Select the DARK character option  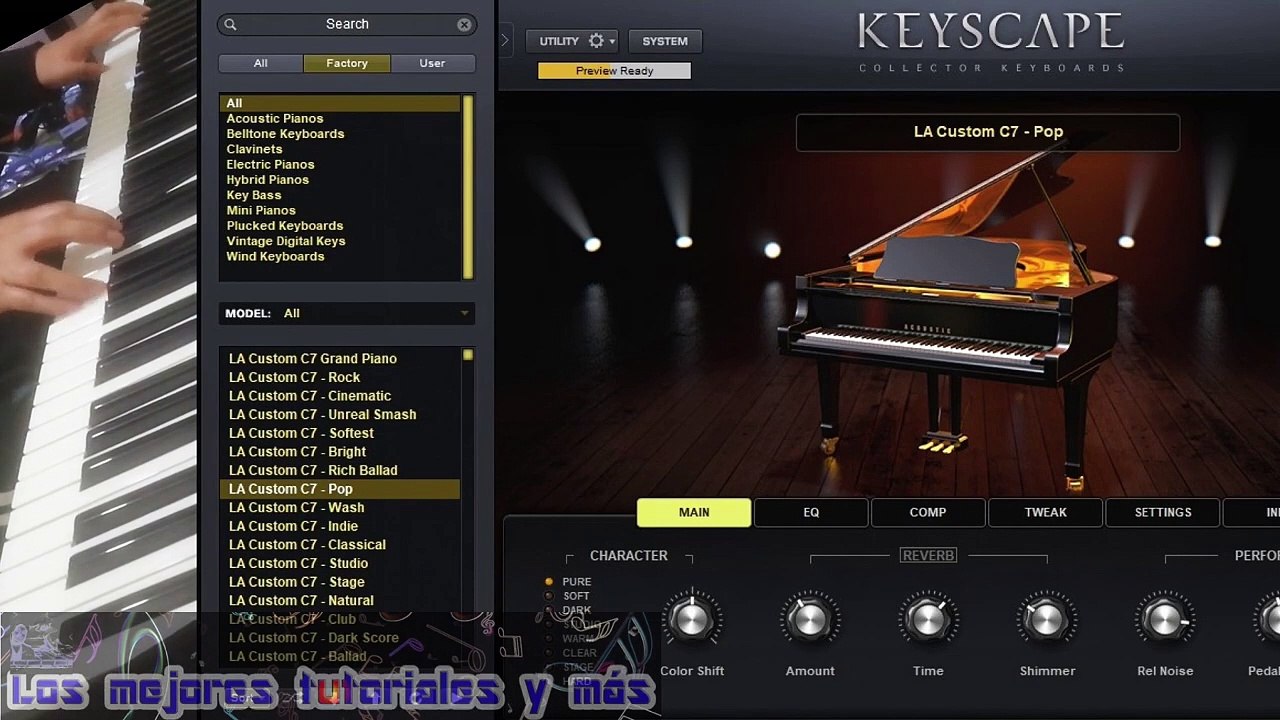[568, 610]
